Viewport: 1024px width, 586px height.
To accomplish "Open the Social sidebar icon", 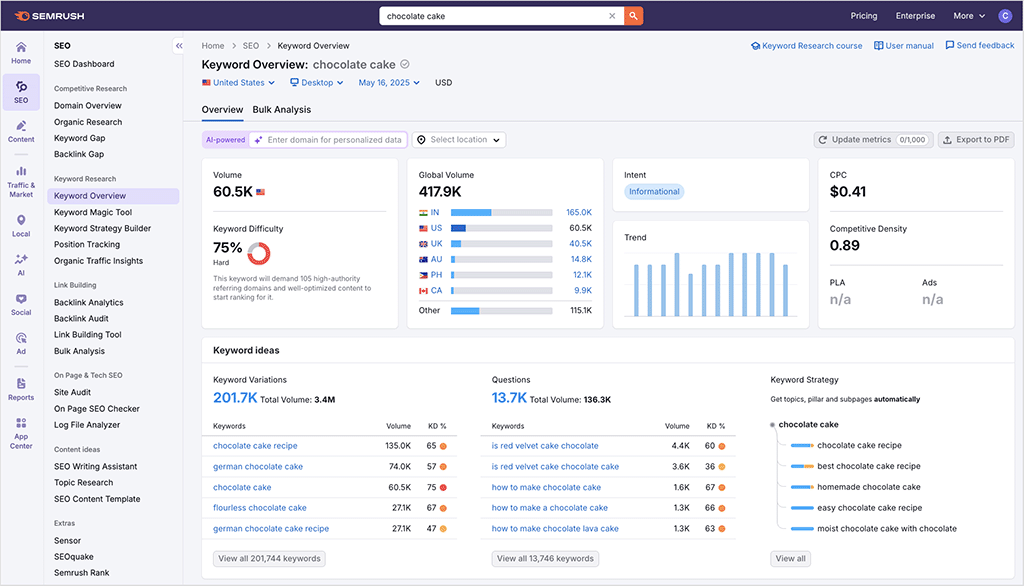I will [21, 304].
